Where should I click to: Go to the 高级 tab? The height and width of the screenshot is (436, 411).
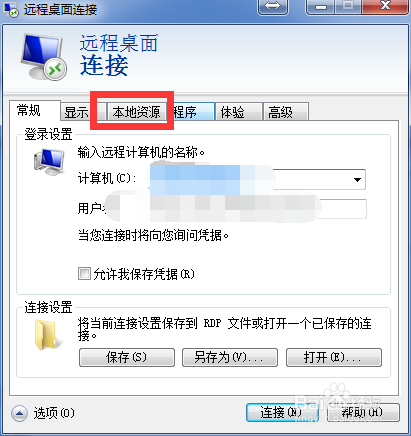285,112
